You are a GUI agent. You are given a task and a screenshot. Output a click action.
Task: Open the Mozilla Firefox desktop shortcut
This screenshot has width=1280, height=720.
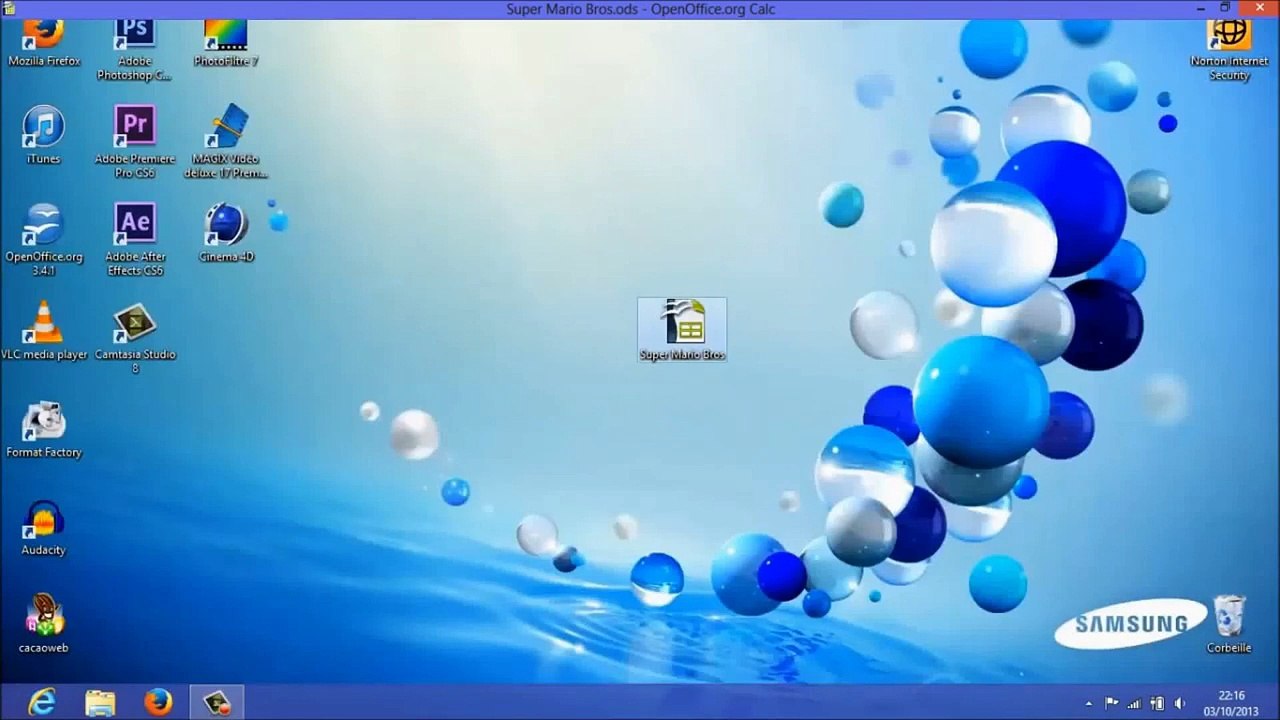point(44,44)
